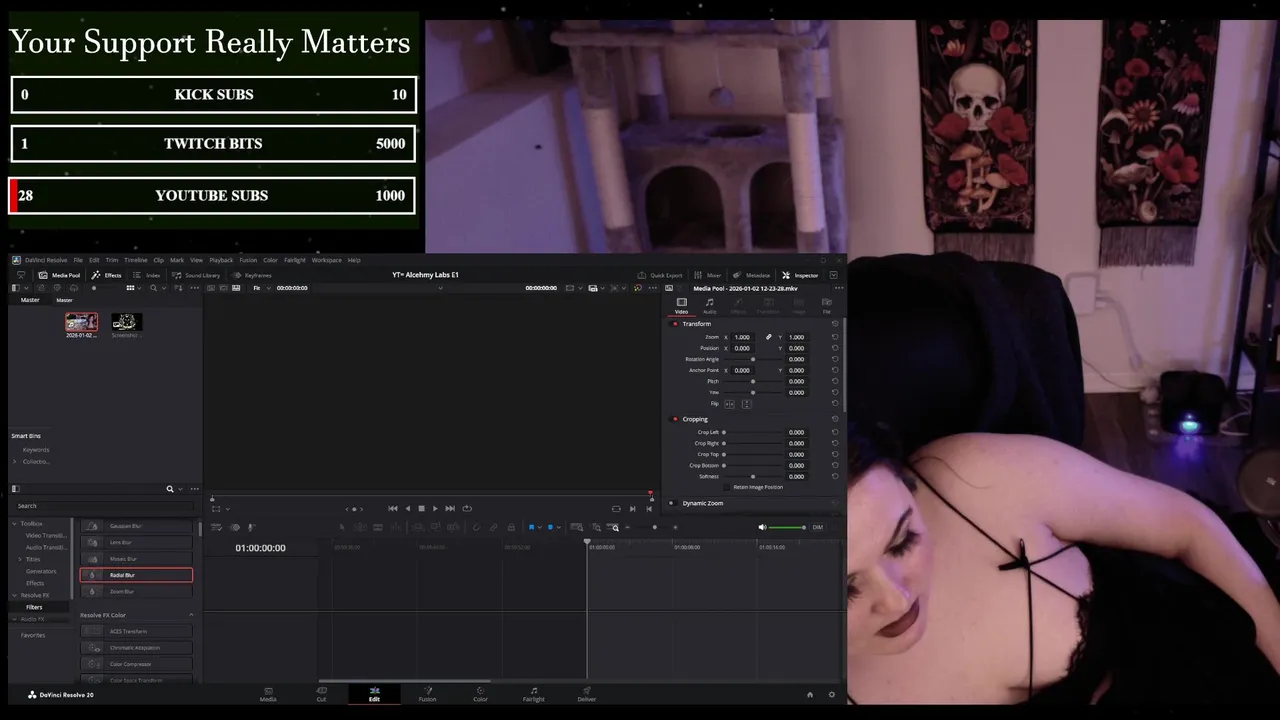
Task: Select the Screenshot clip thumbnail
Action: 126,322
